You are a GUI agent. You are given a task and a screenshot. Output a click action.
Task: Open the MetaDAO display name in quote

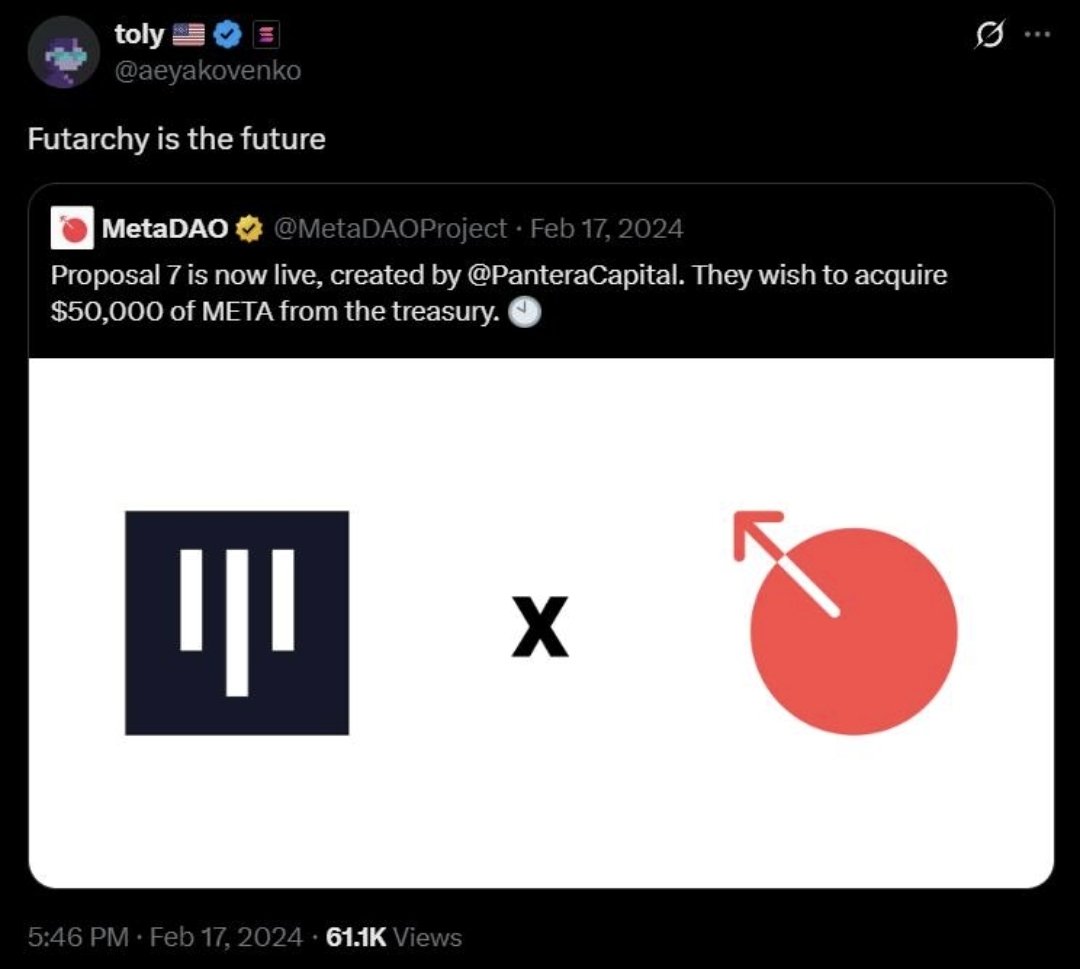[164, 230]
